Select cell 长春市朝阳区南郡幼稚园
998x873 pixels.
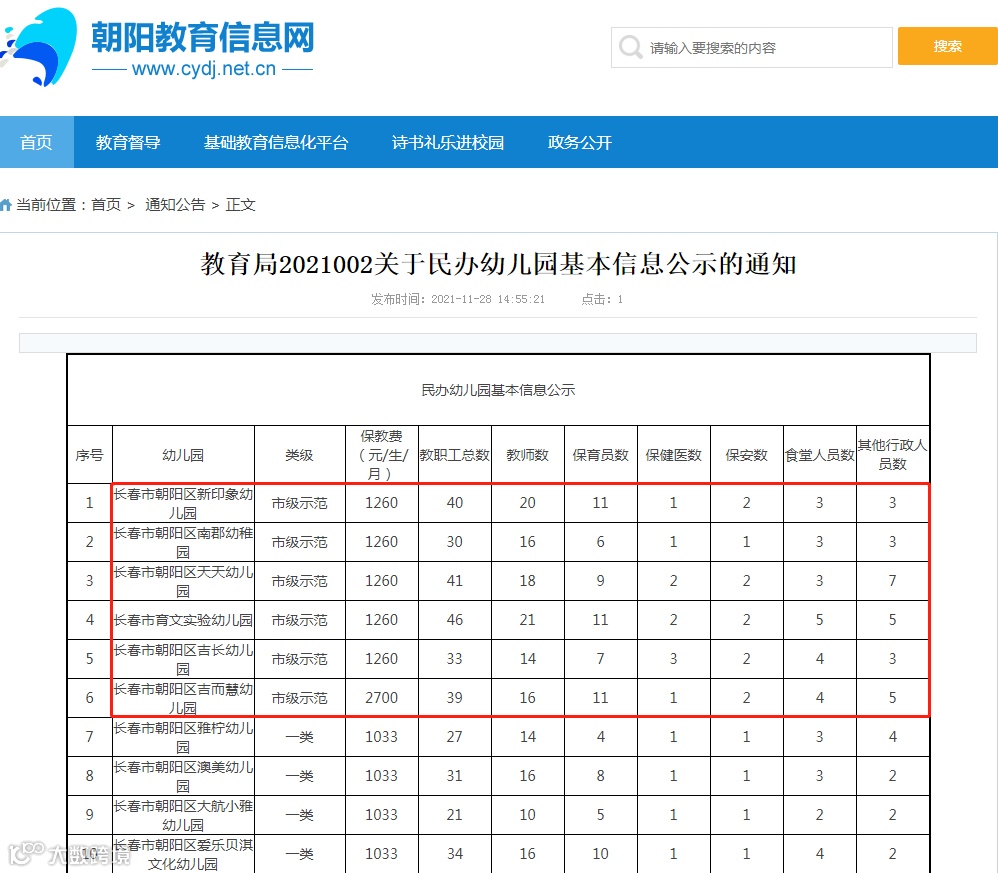point(183,542)
